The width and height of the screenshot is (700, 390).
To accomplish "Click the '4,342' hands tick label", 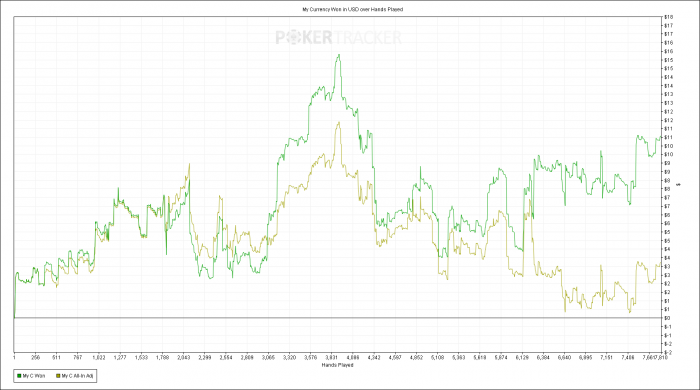I will pos(374,357).
